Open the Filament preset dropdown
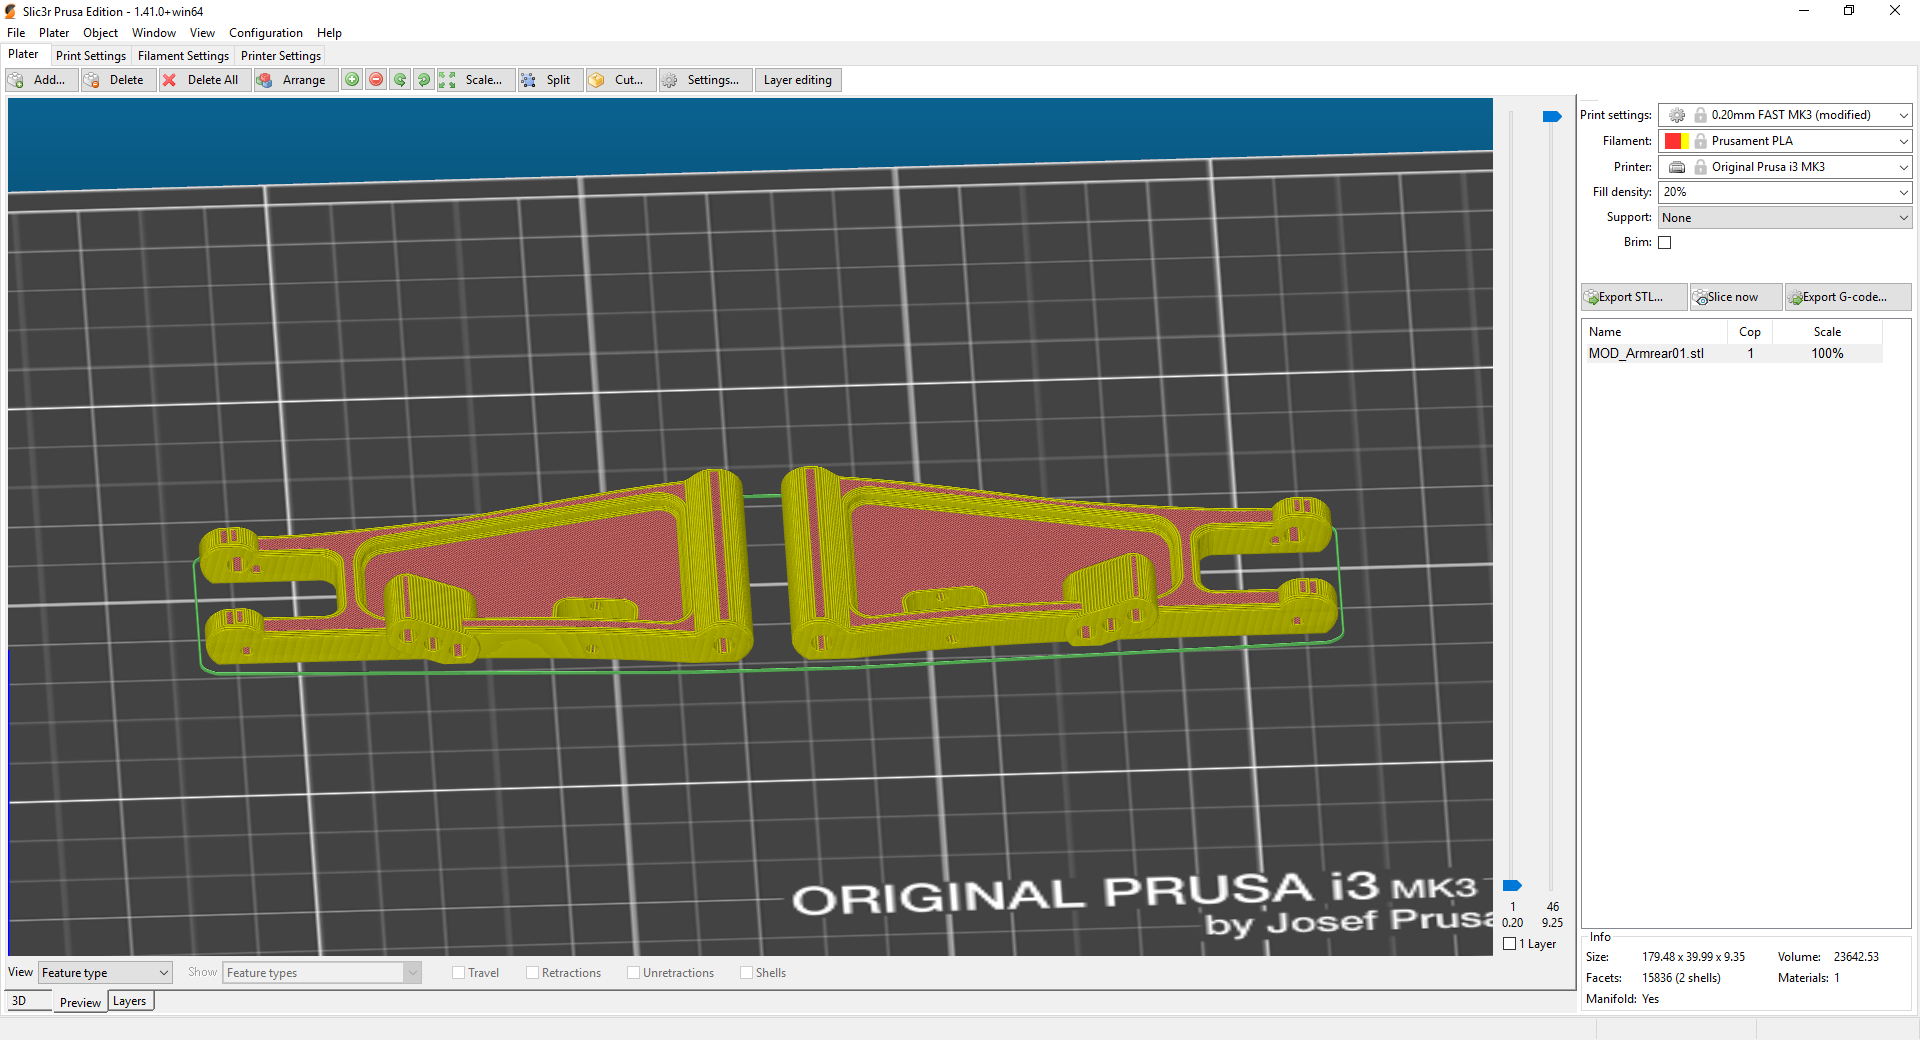 (1785, 141)
